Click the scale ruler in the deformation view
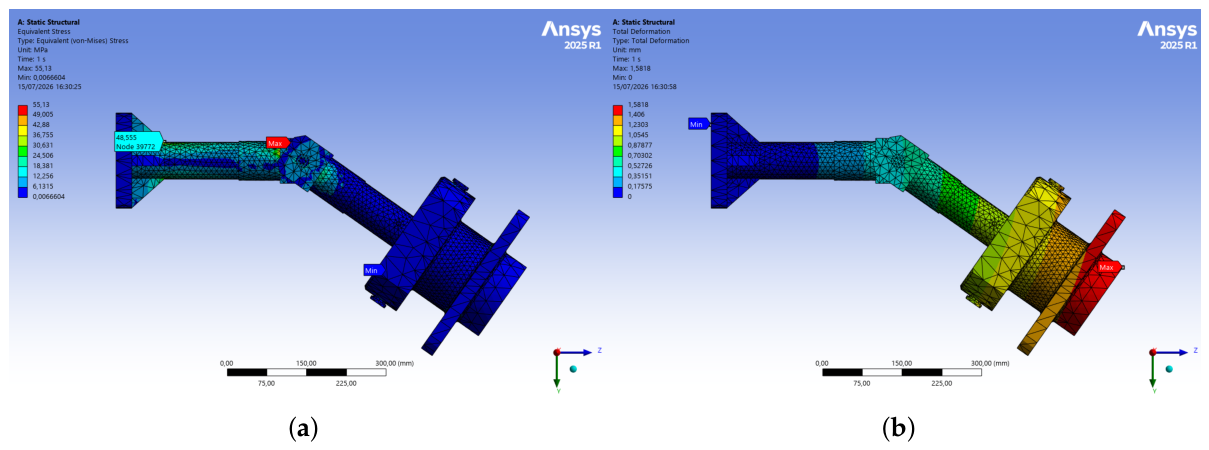The height and width of the screenshot is (450, 1209). click(902, 372)
